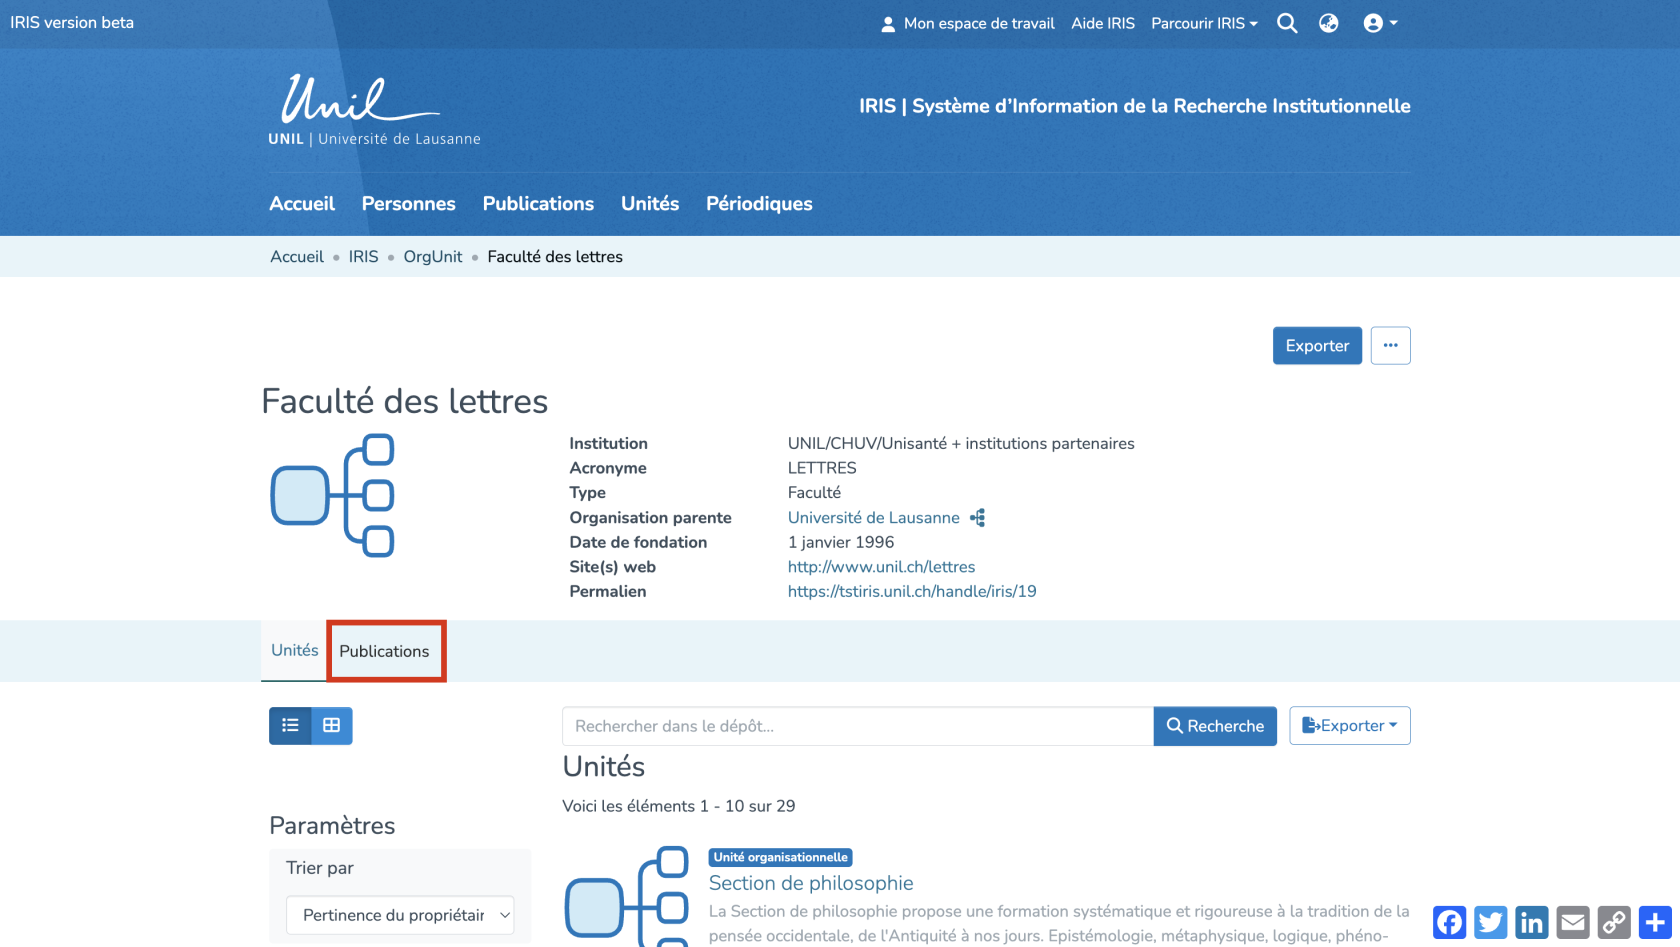Click the org tree icon beside Université de Lausanne

pyautogui.click(x=978, y=517)
